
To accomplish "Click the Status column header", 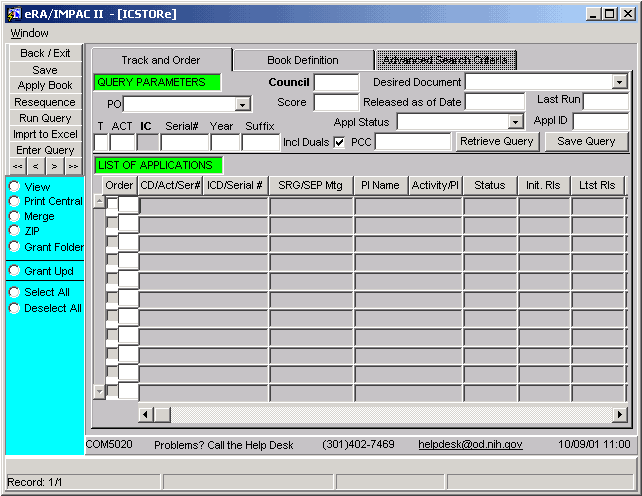I will 490,186.
